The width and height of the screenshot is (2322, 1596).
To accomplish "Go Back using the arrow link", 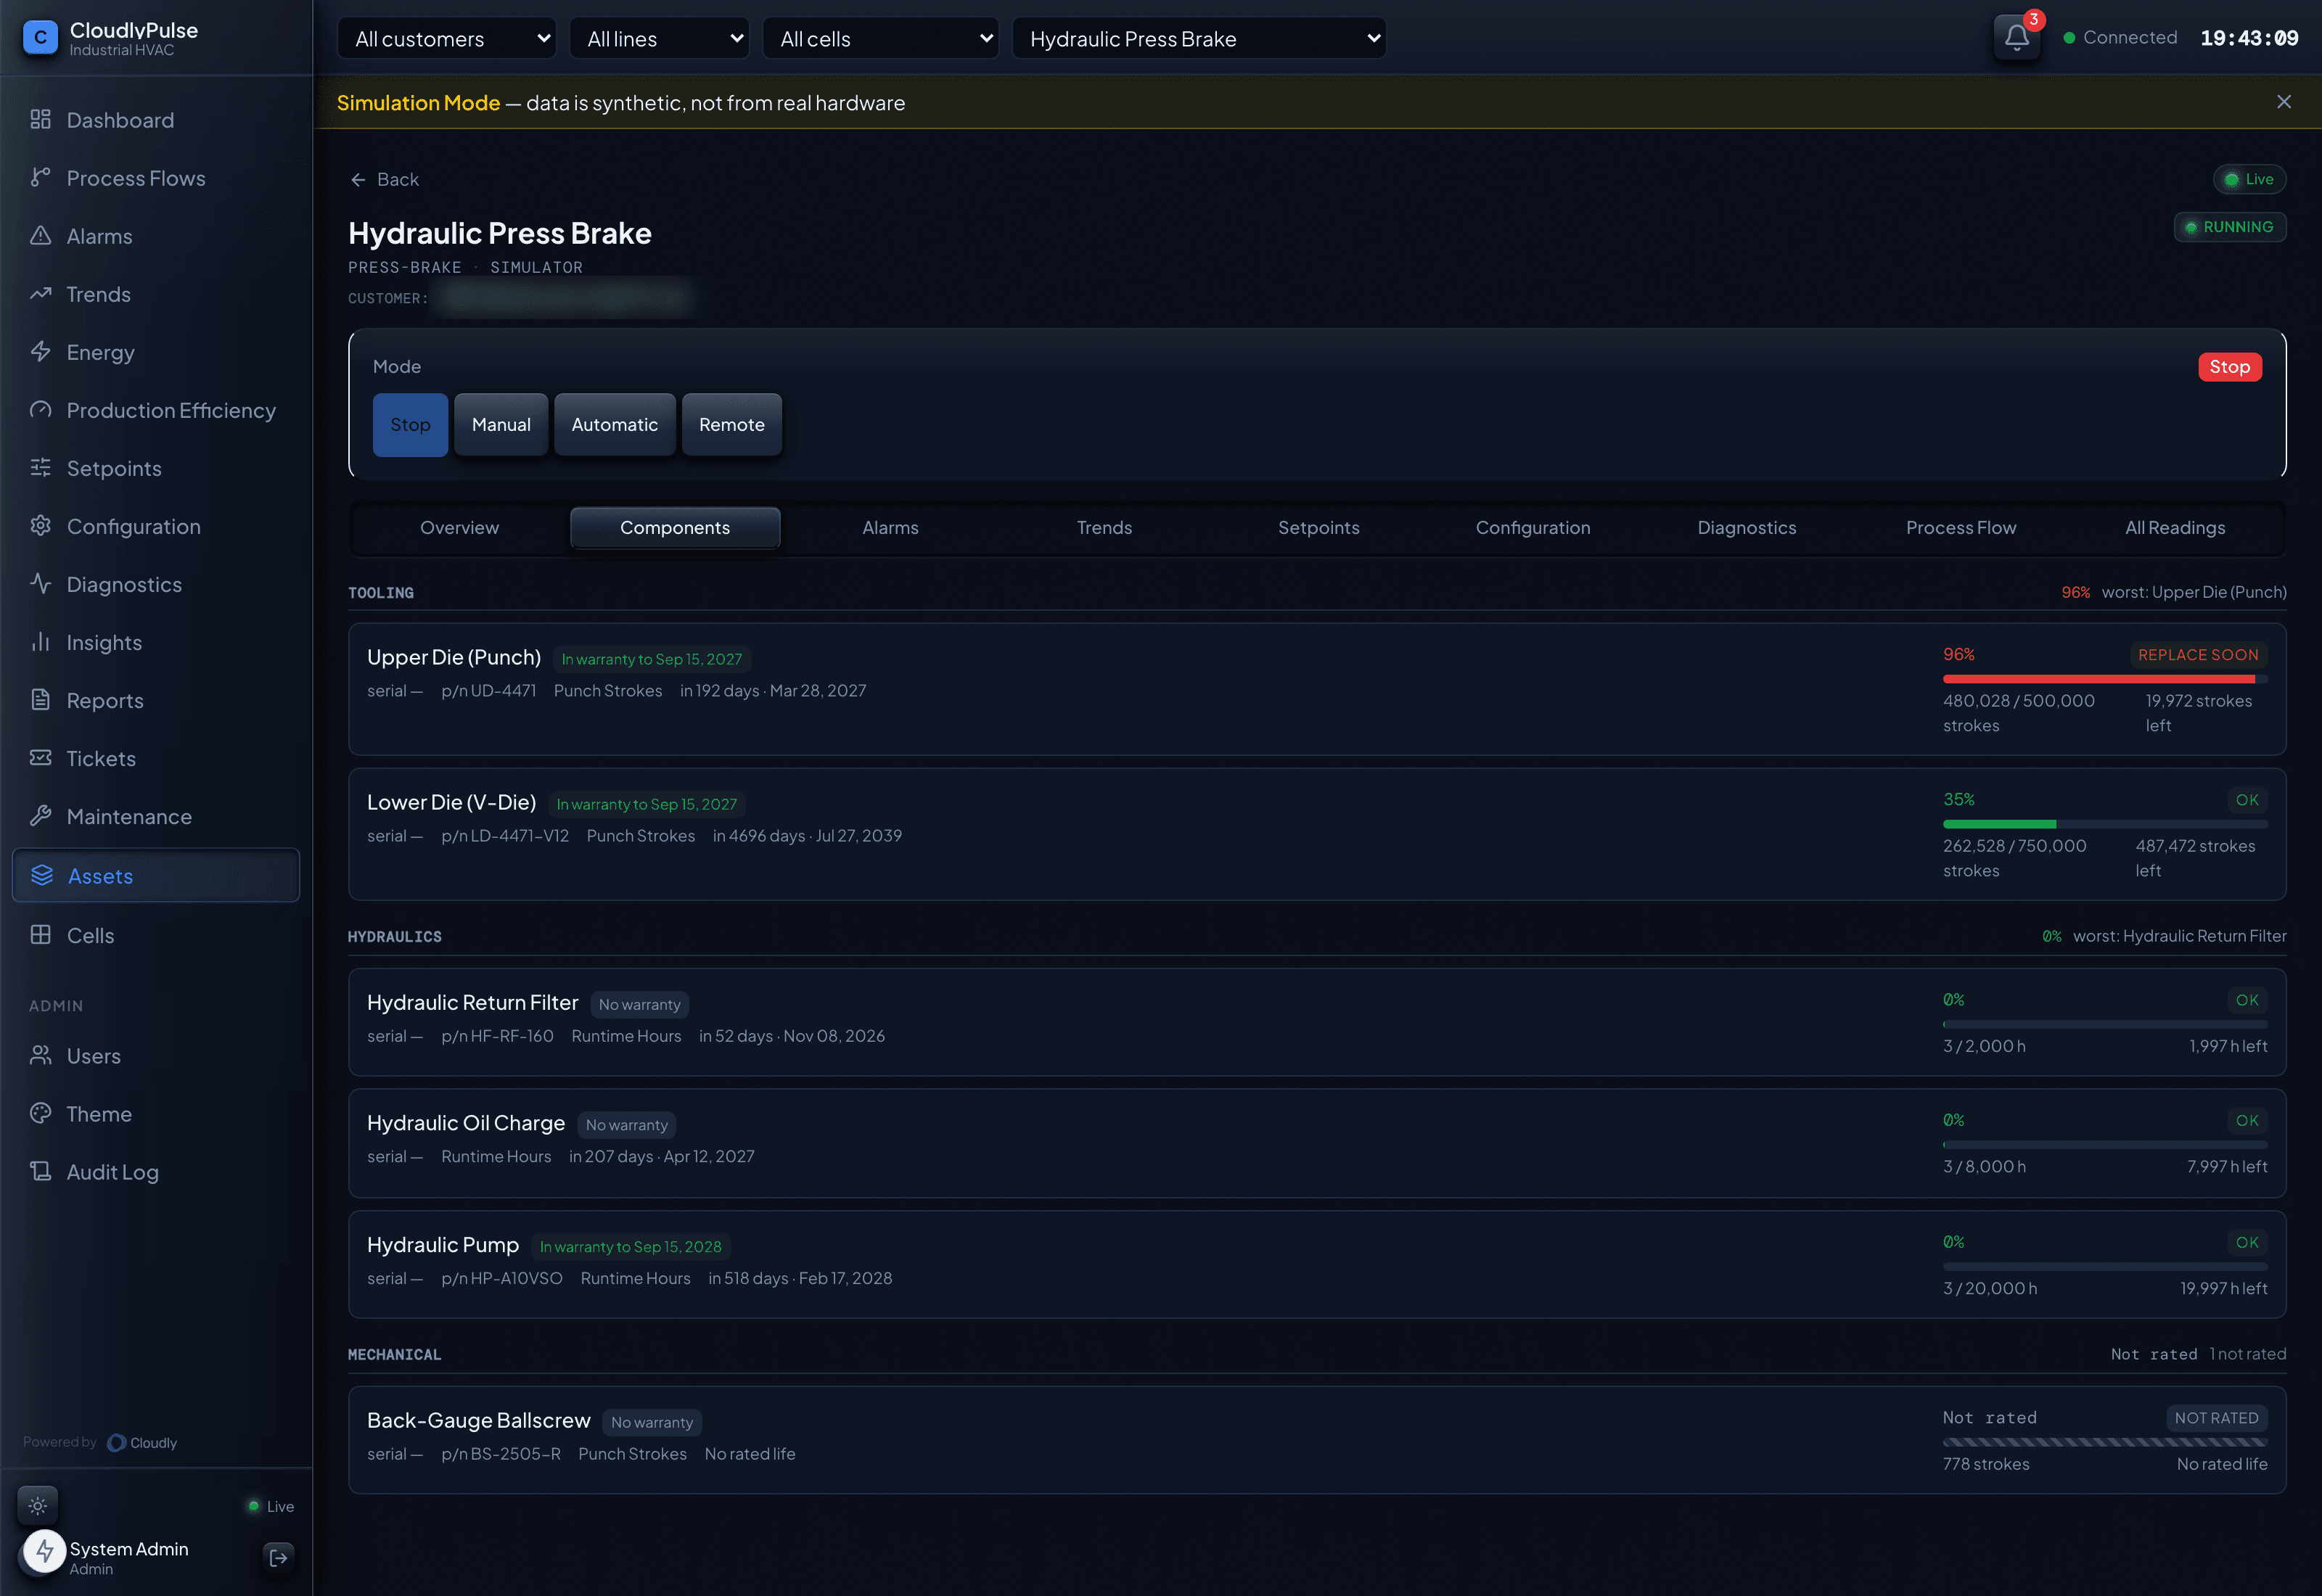I will click(385, 179).
